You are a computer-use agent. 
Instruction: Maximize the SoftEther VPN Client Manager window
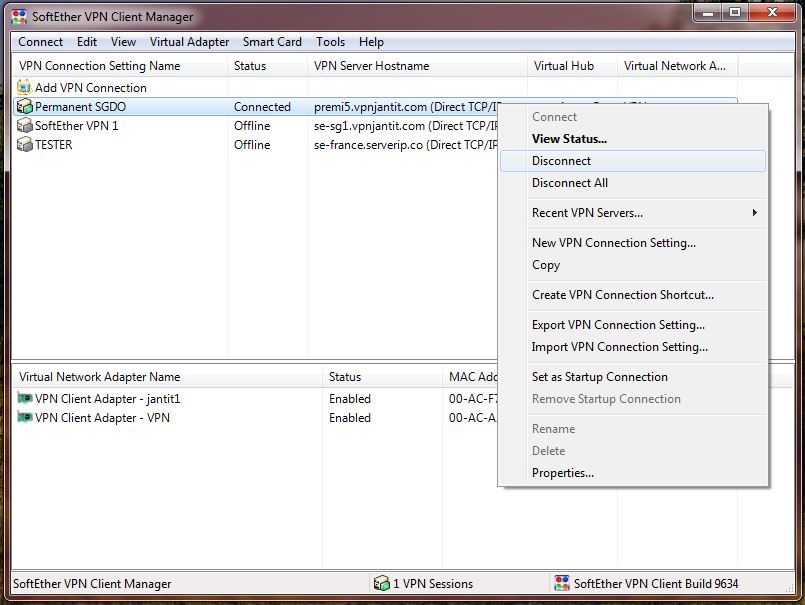tap(735, 12)
